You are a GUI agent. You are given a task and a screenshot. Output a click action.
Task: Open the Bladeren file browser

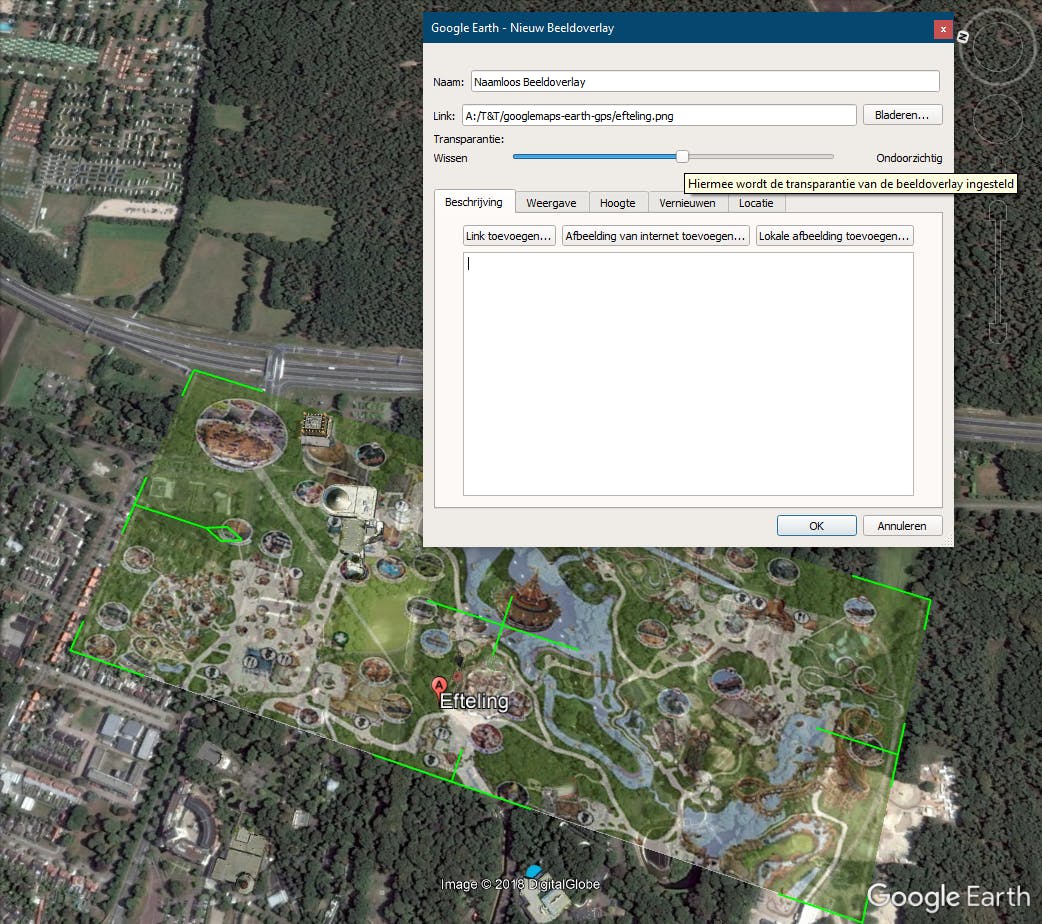(901, 114)
